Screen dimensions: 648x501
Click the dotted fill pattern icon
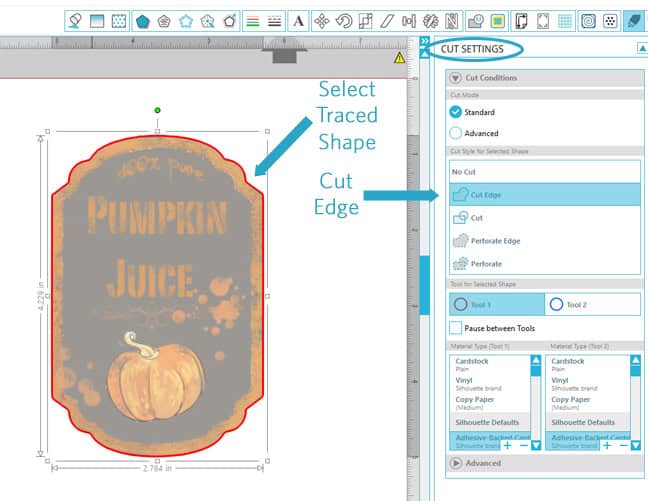click(x=118, y=20)
